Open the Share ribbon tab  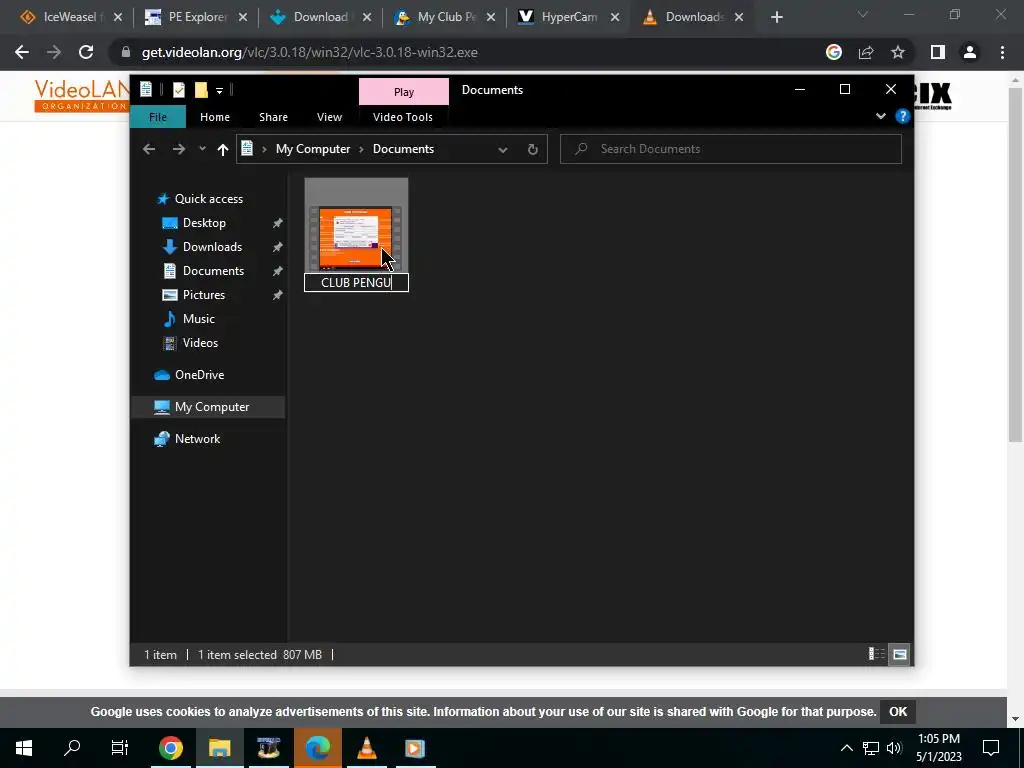coord(273,117)
